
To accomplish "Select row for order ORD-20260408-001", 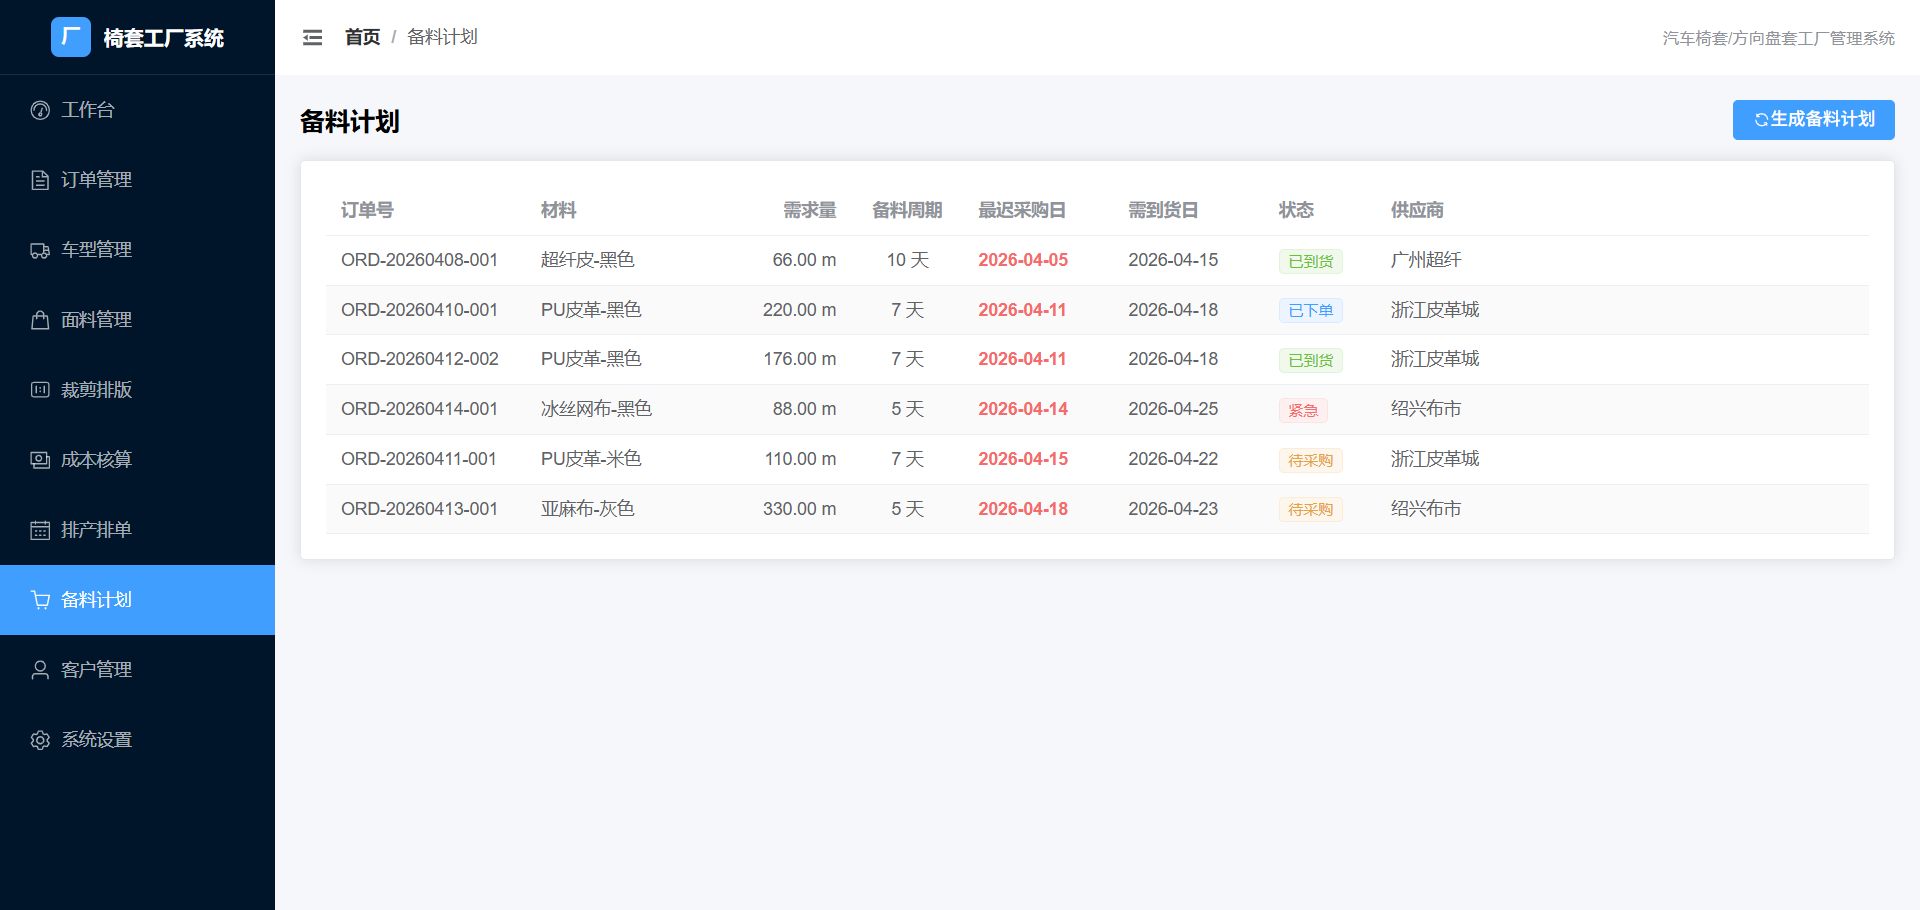I will (x=1097, y=260).
